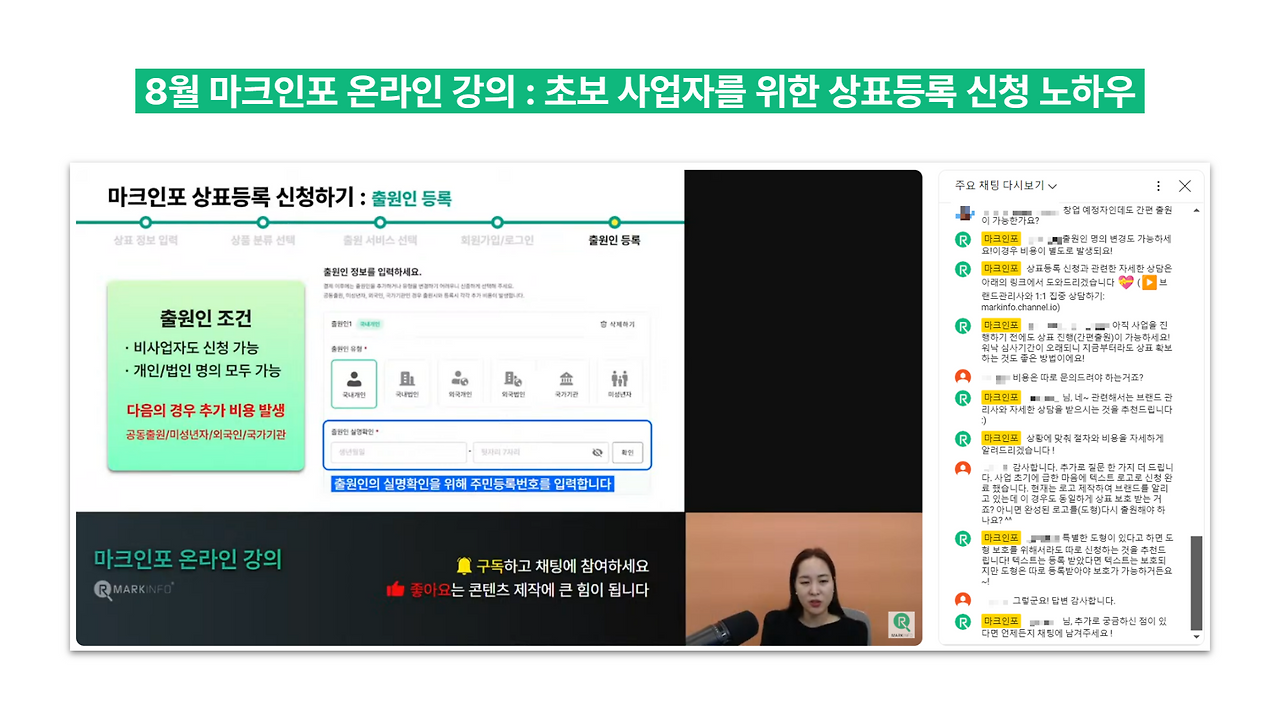Click the '출원인 조건' card heading
The height and width of the screenshot is (720, 1280).
(206, 319)
